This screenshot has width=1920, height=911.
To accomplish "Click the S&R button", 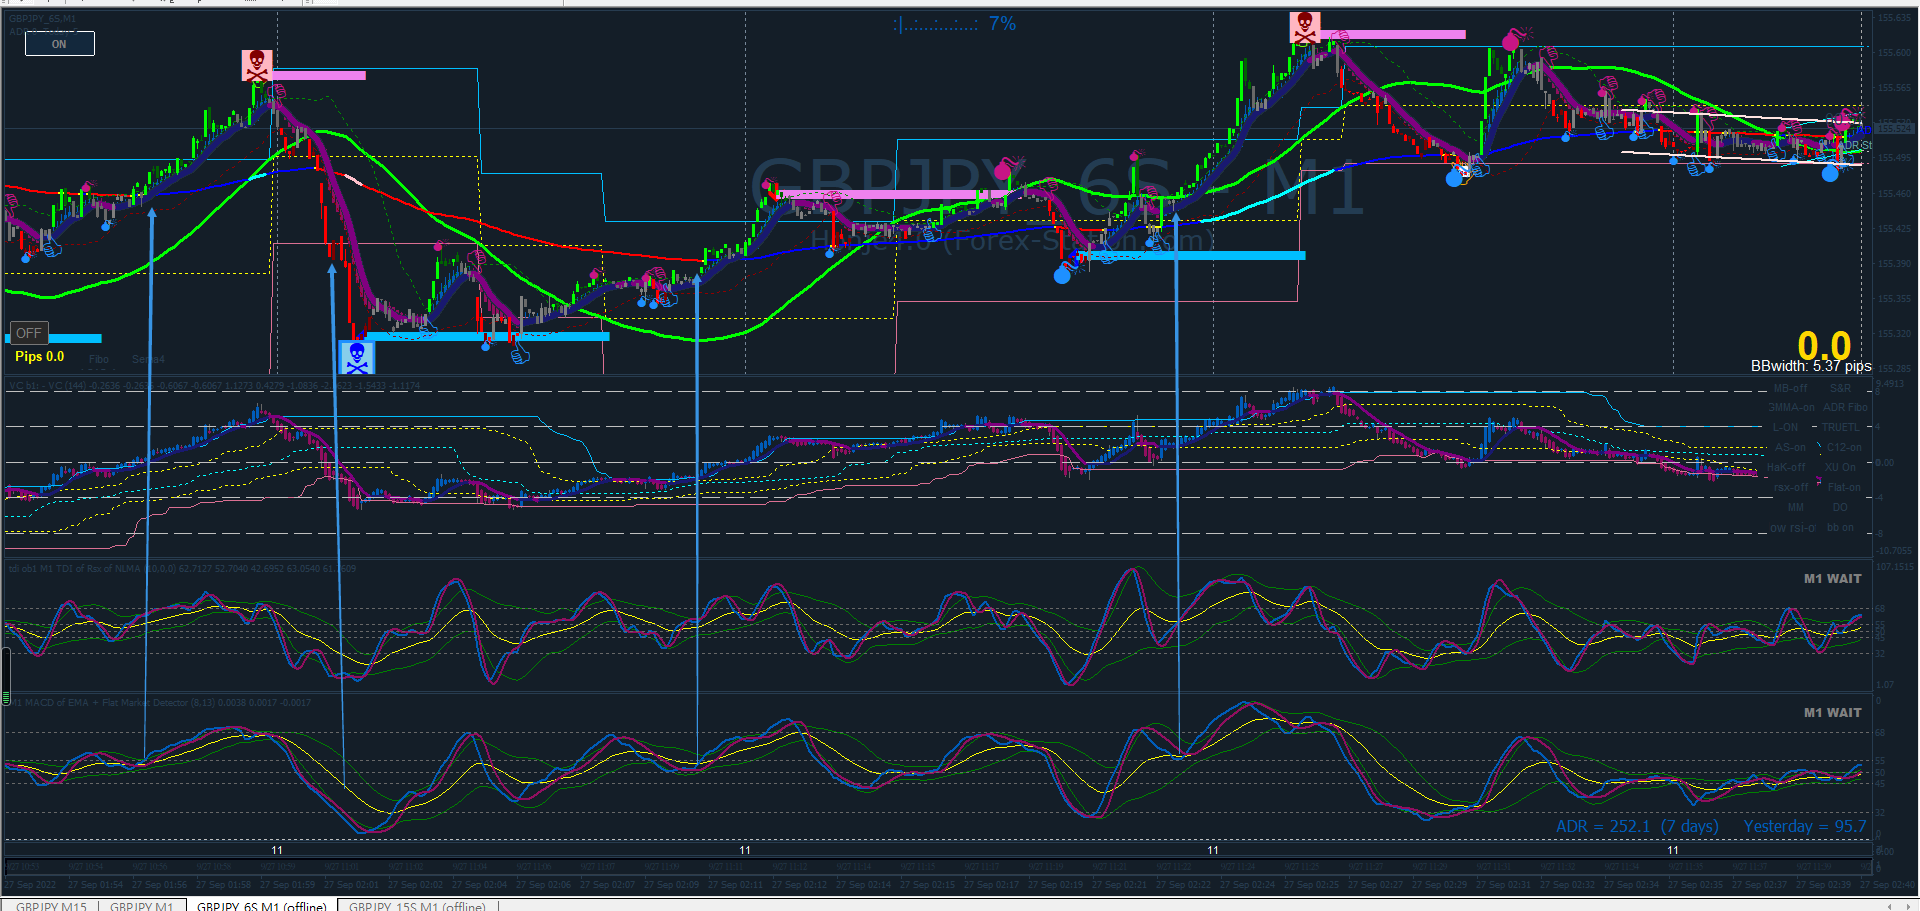I will click(x=1840, y=388).
